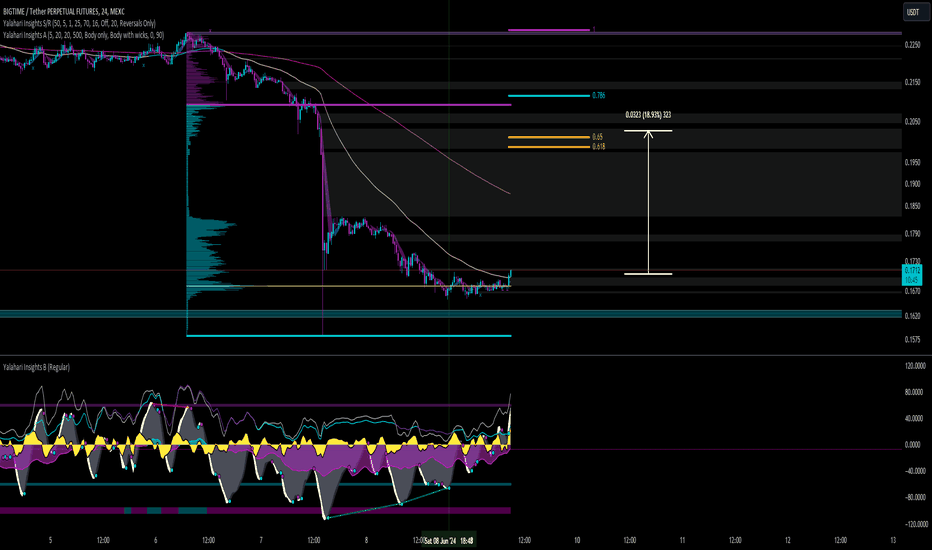Click the 0.0000 oscillator scale value
Viewport: 932px width, 550px height.
[x=912, y=444]
